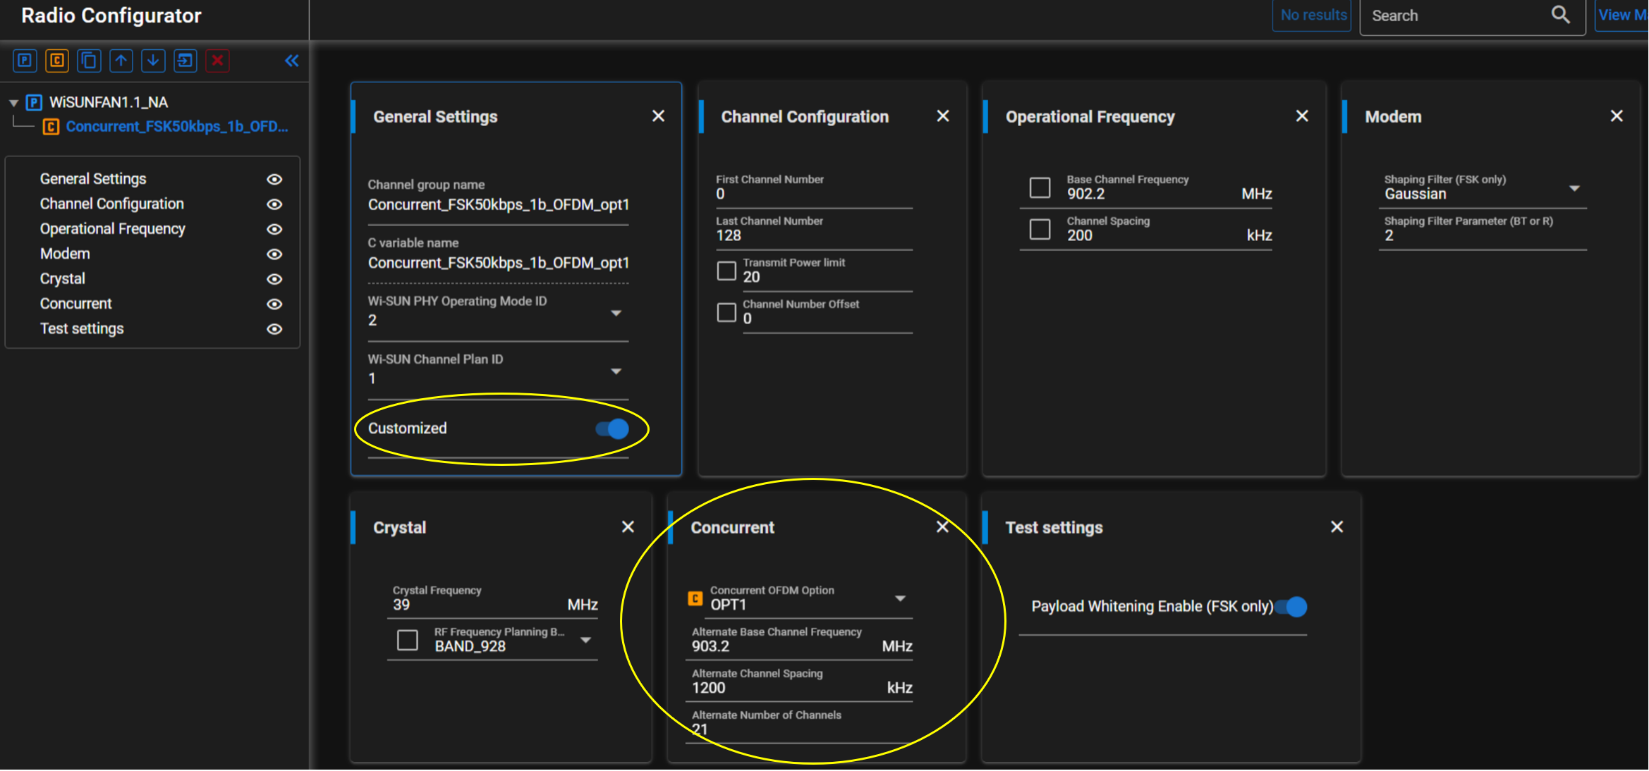
Task: Click the add protocol (P) toolbar icon
Action: 25,61
